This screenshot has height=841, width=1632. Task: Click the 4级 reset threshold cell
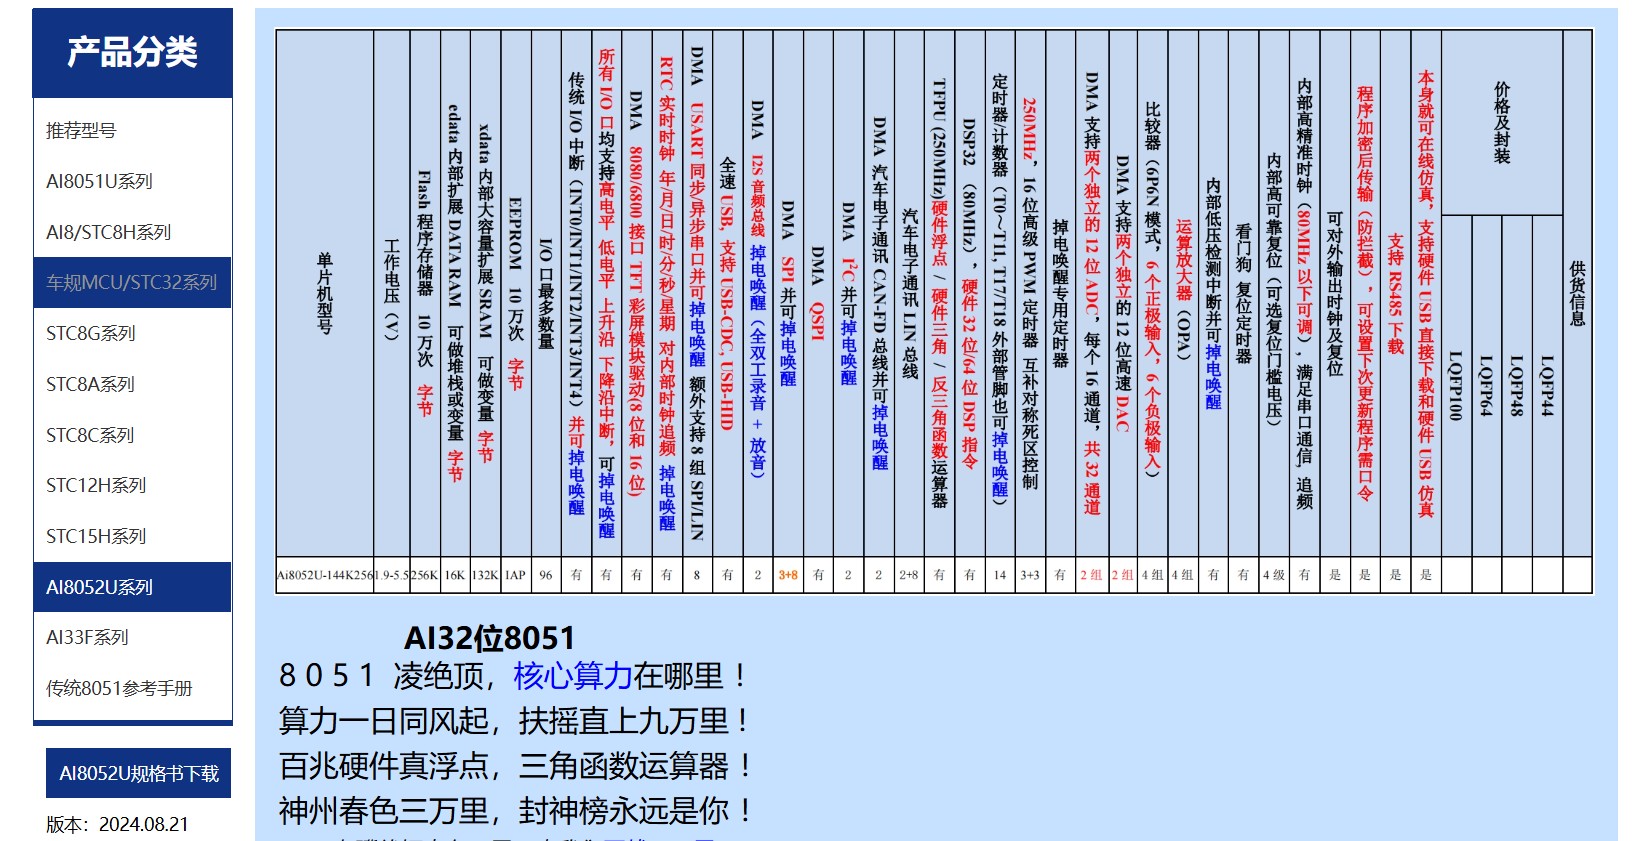click(x=1273, y=575)
